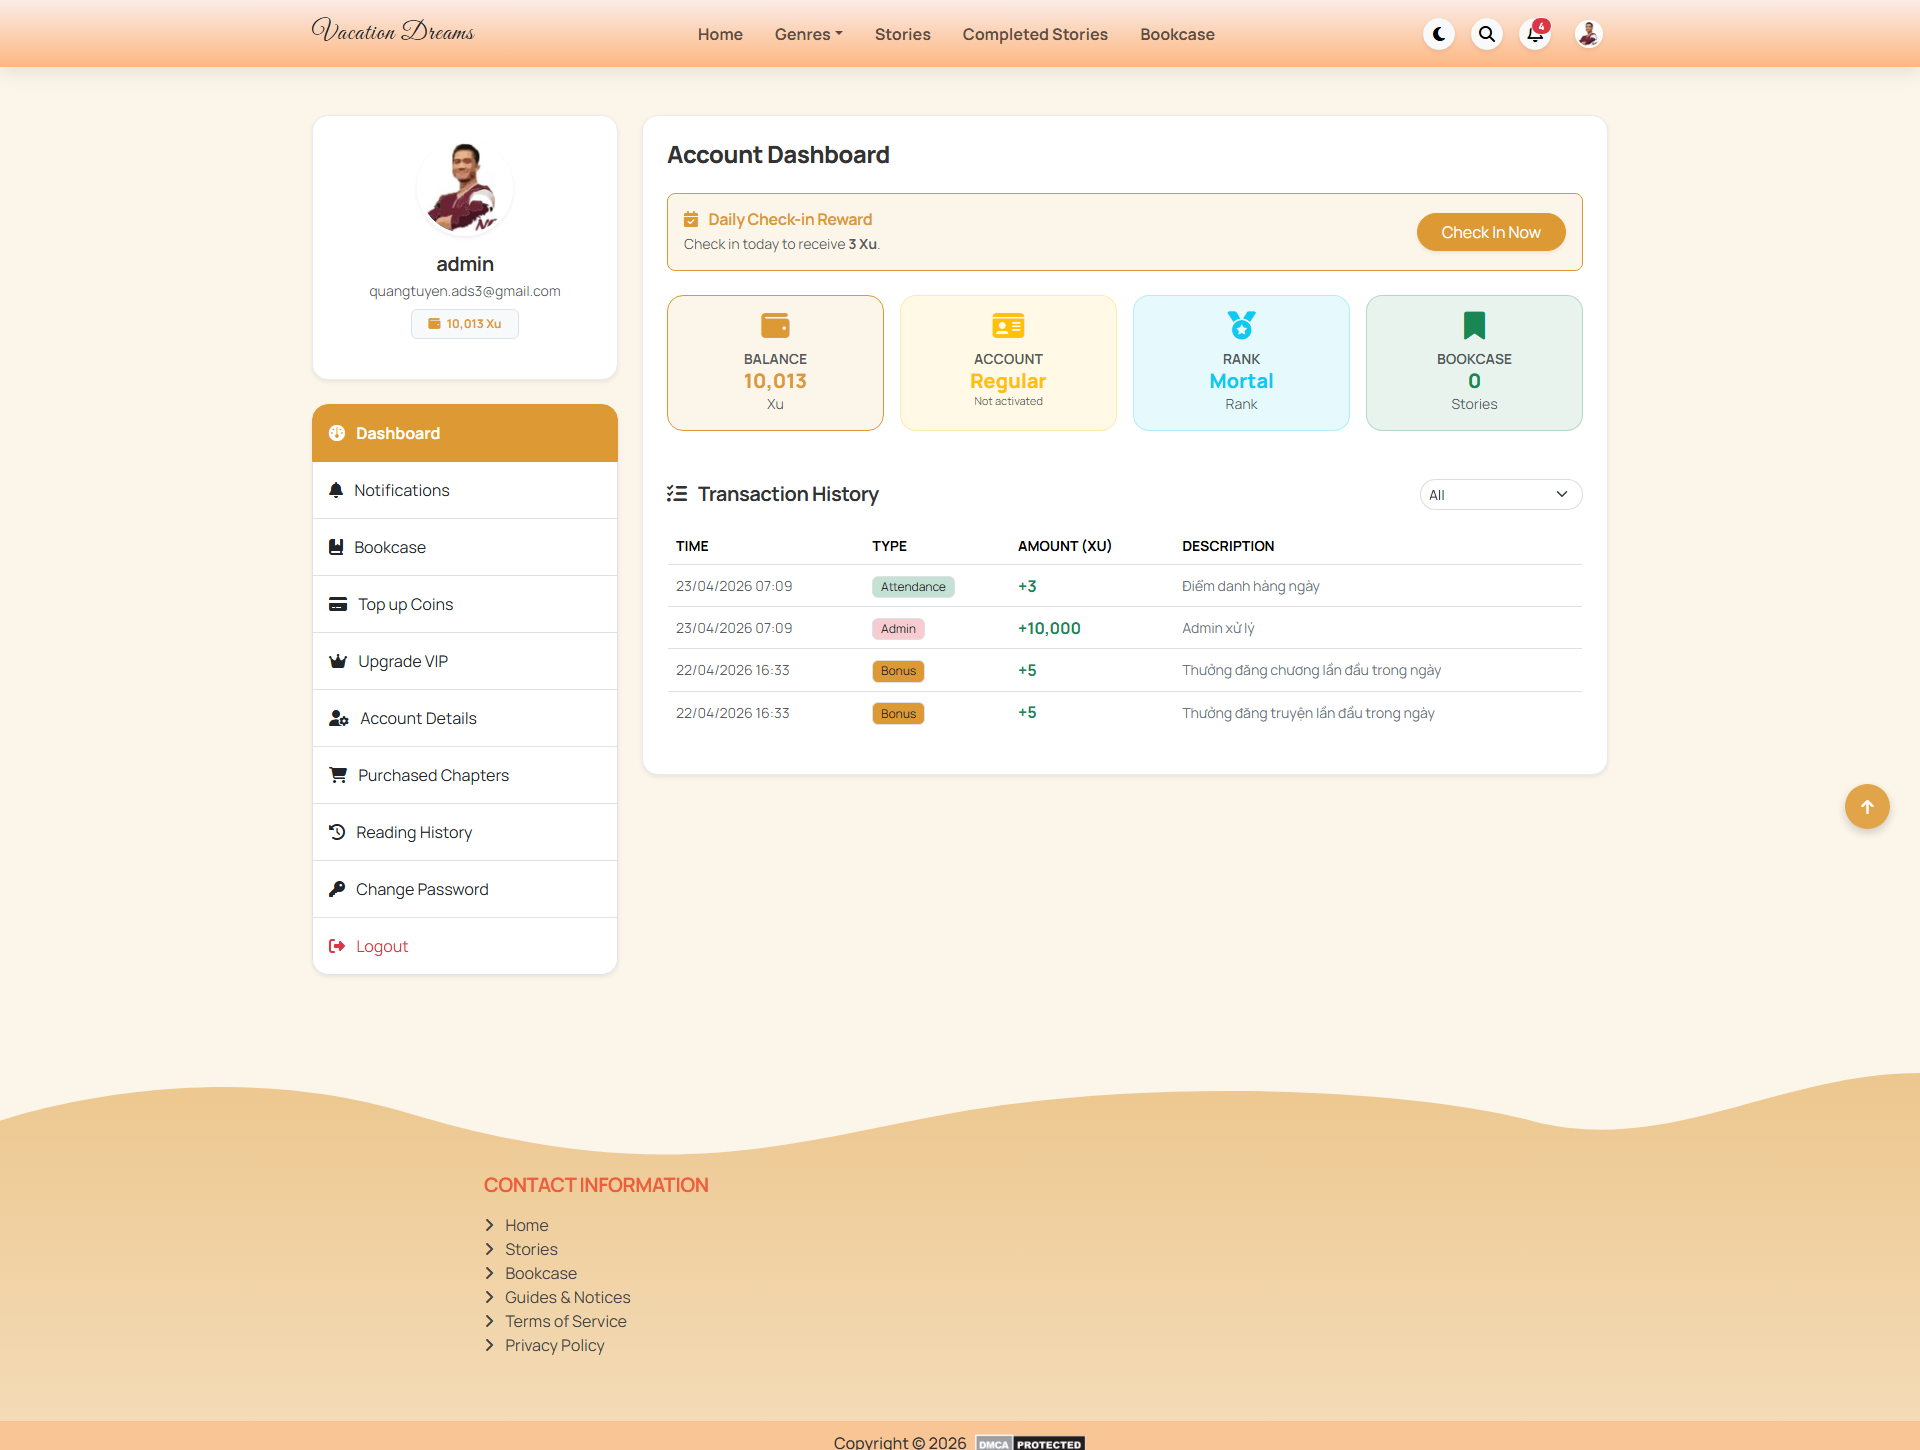
Task: Open Upgrade VIP in sidebar
Action: [465, 661]
